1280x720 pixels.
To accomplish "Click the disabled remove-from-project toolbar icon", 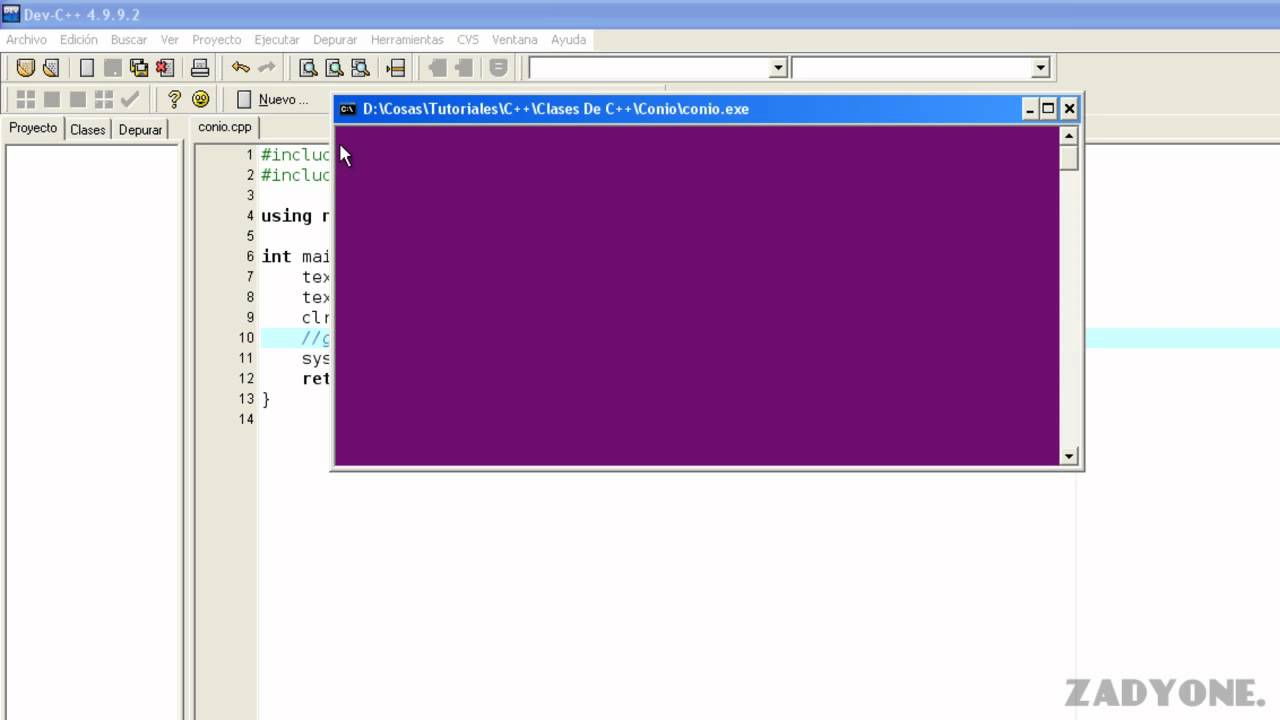I will [463, 68].
